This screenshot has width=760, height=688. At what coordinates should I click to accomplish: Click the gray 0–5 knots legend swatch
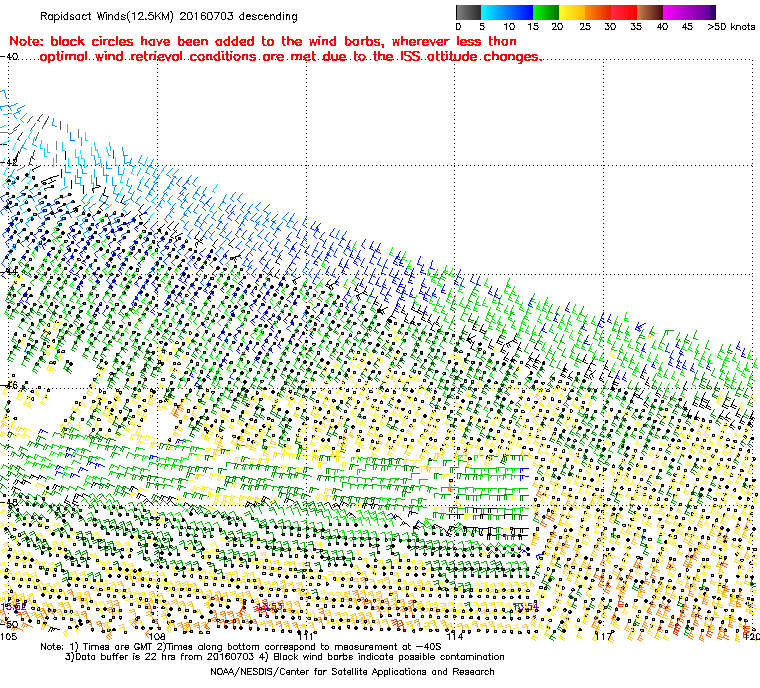click(x=468, y=12)
